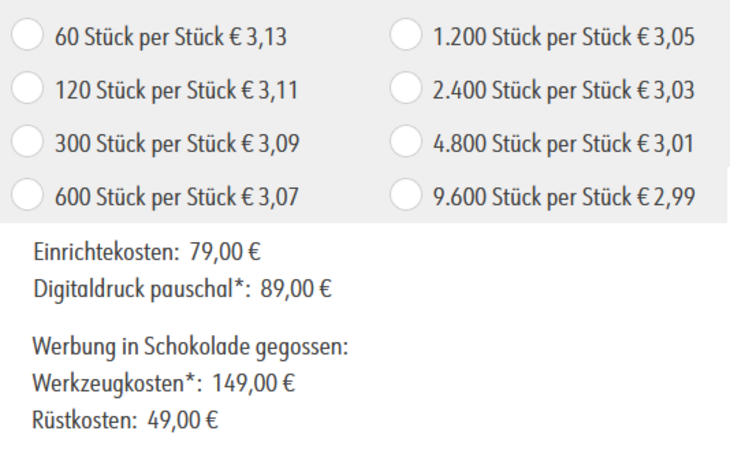Screen dimensions: 730x453
Task: Choose the 300 Stück quantity radio button
Action: tap(27, 141)
